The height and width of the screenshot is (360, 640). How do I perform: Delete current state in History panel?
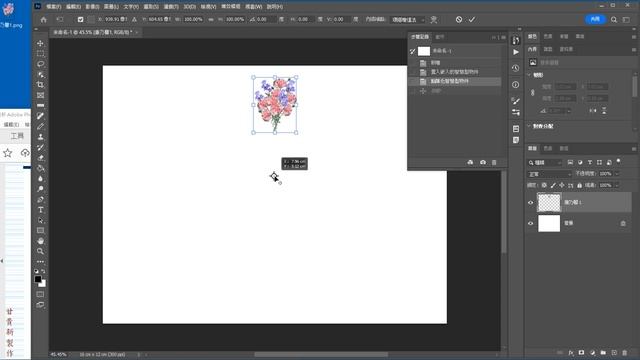(494, 162)
